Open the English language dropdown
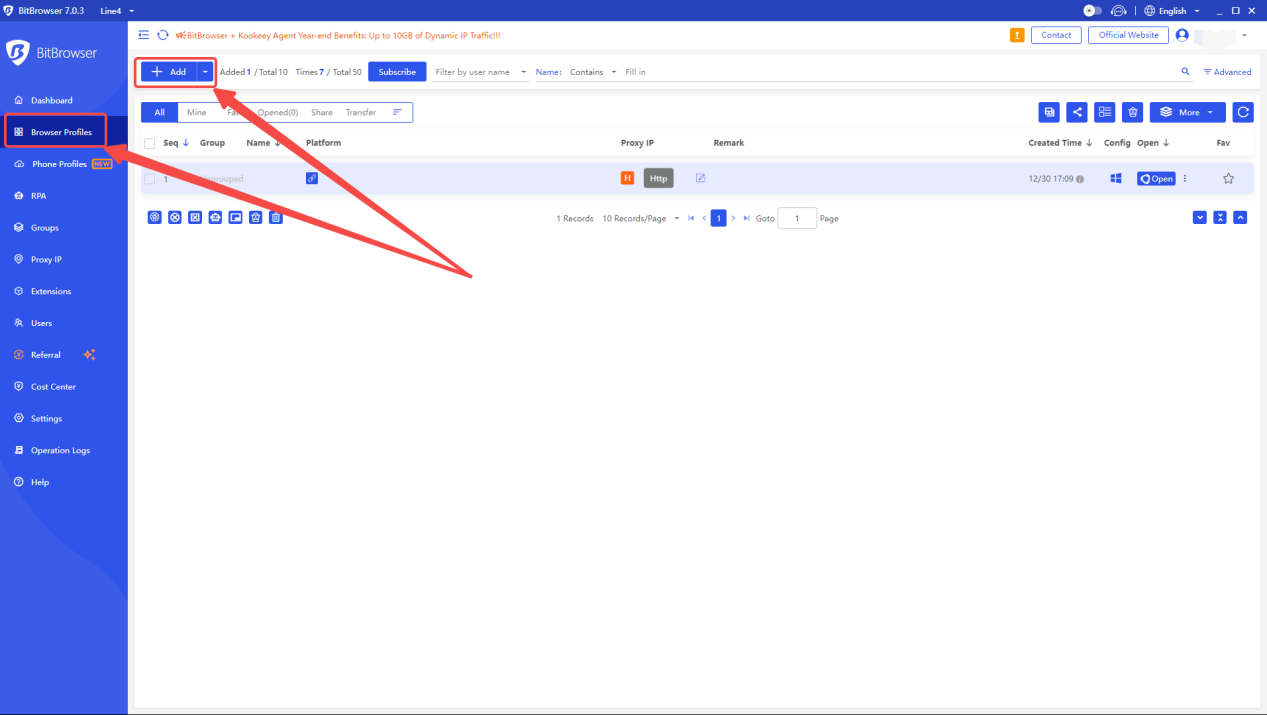This screenshot has height=715, width=1267. [1172, 10]
